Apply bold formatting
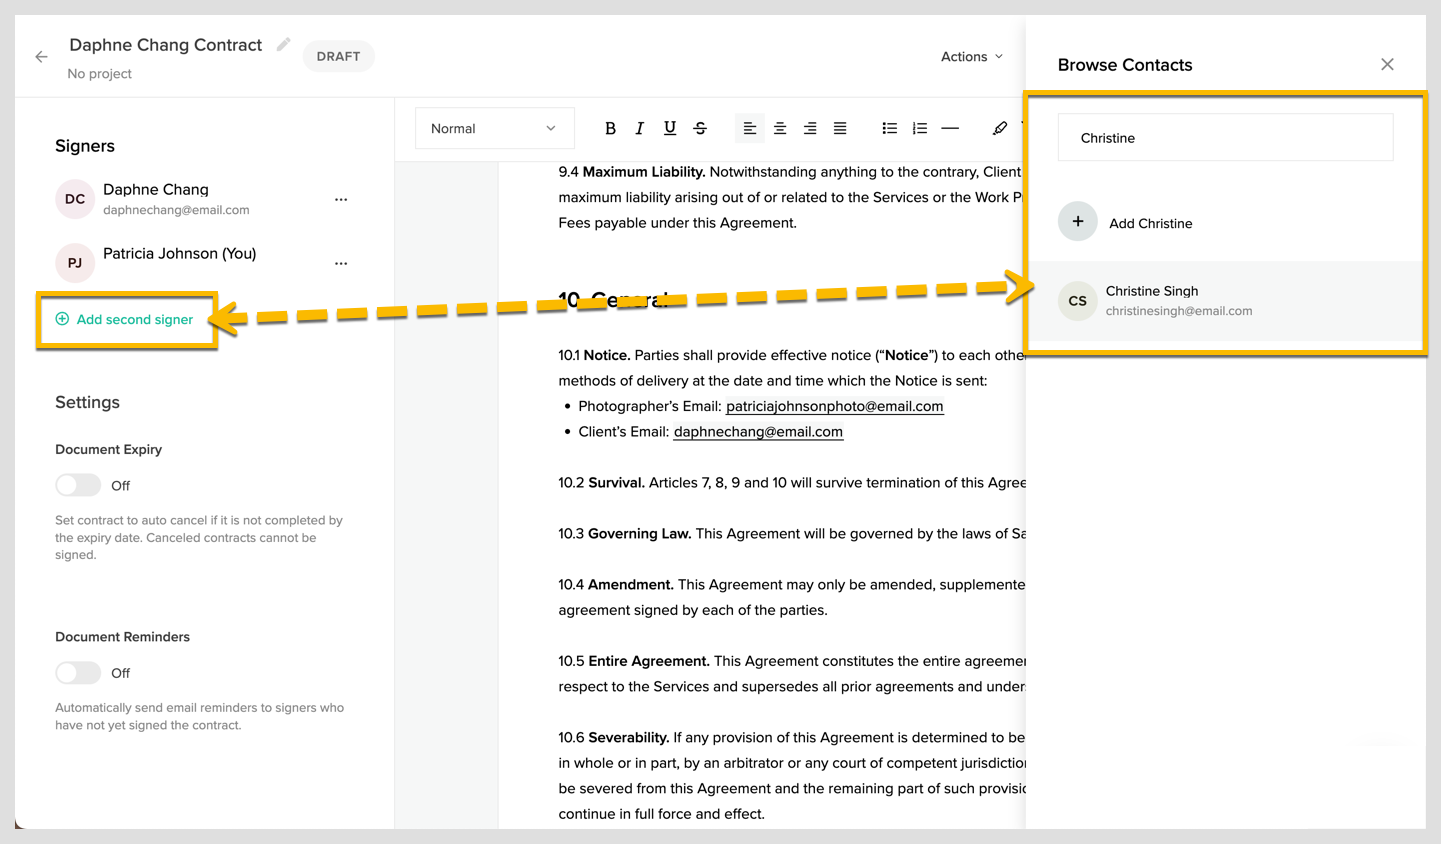This screenshot has height=844, width=1441. click(x=610, y=128)
